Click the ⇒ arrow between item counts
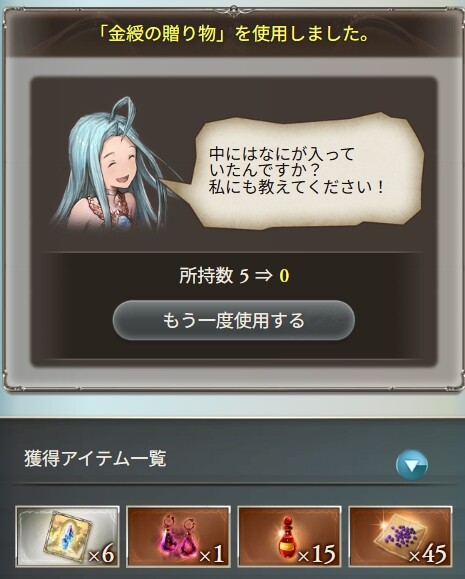465x579 pixels. (x=264, y=276)
